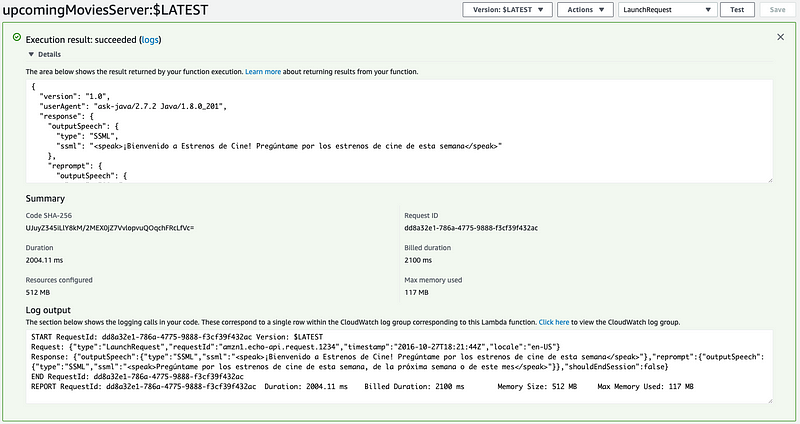The width and height of the screenshot is (800, 424).
Task: Collapse the Details section triangle
Action: 31,55
